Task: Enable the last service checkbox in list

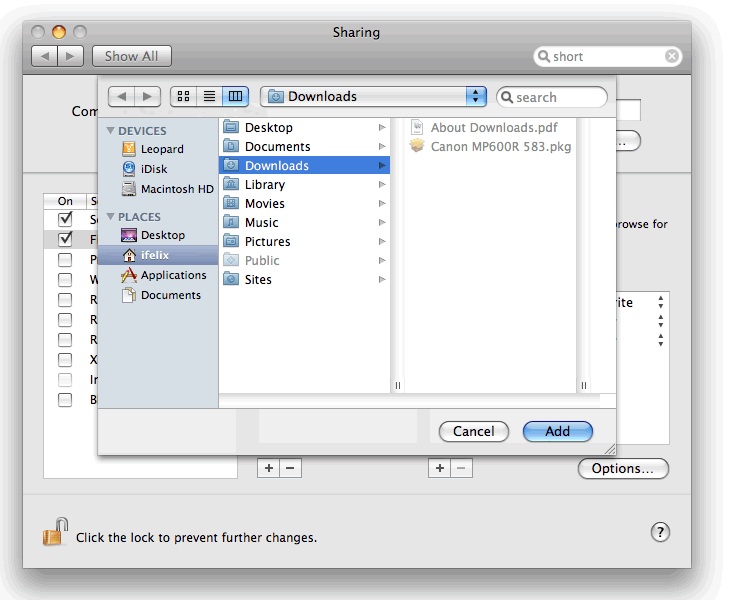Action: [x=65, y=400]
